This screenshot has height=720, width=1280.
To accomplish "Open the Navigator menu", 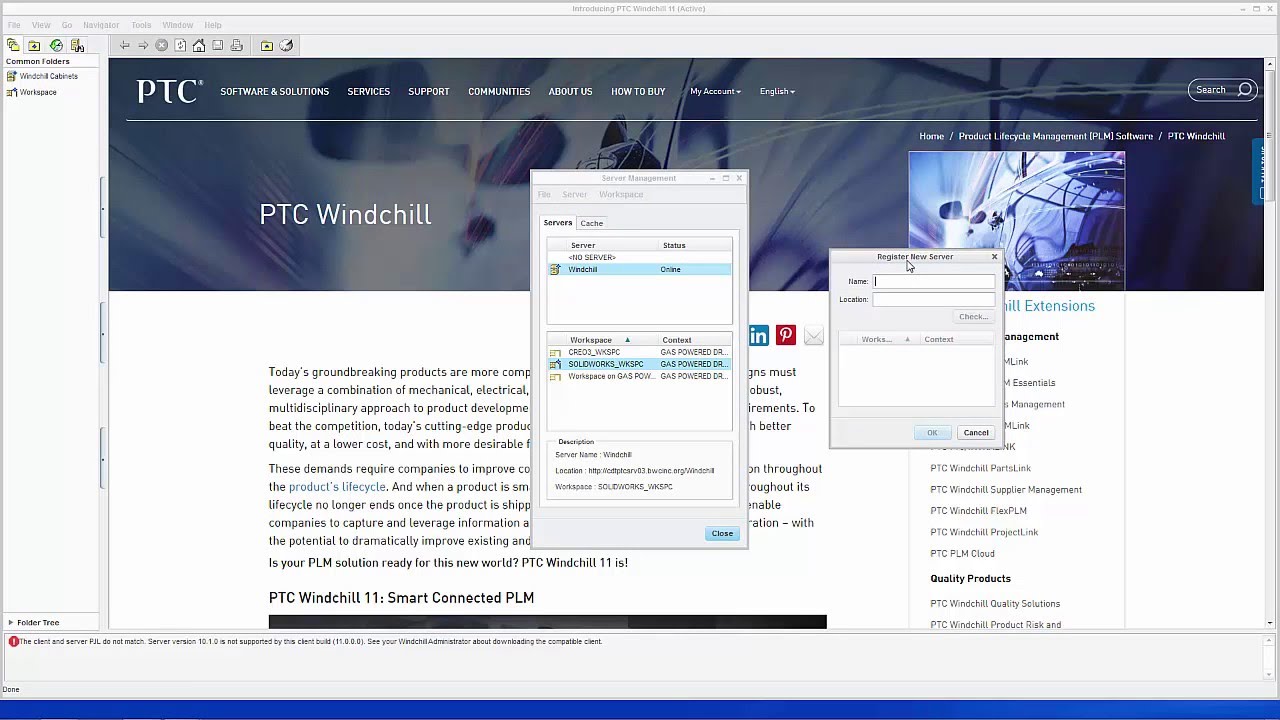I will (101, 25).
